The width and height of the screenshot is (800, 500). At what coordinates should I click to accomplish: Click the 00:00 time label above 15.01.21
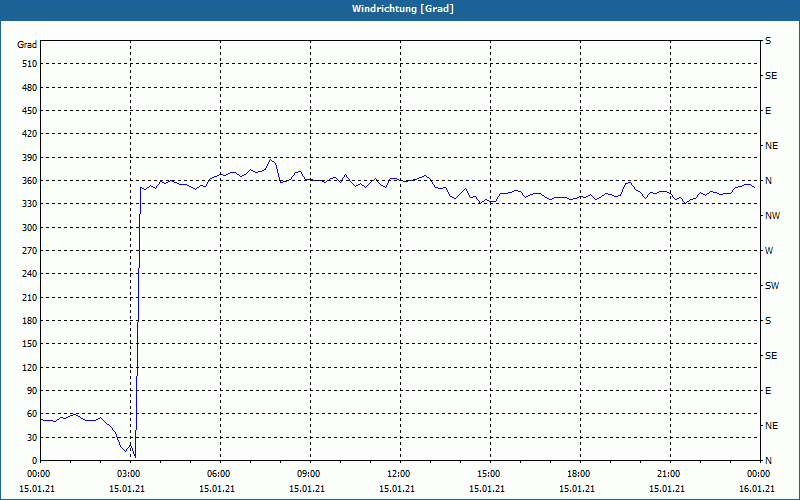[x=37, y=474]
